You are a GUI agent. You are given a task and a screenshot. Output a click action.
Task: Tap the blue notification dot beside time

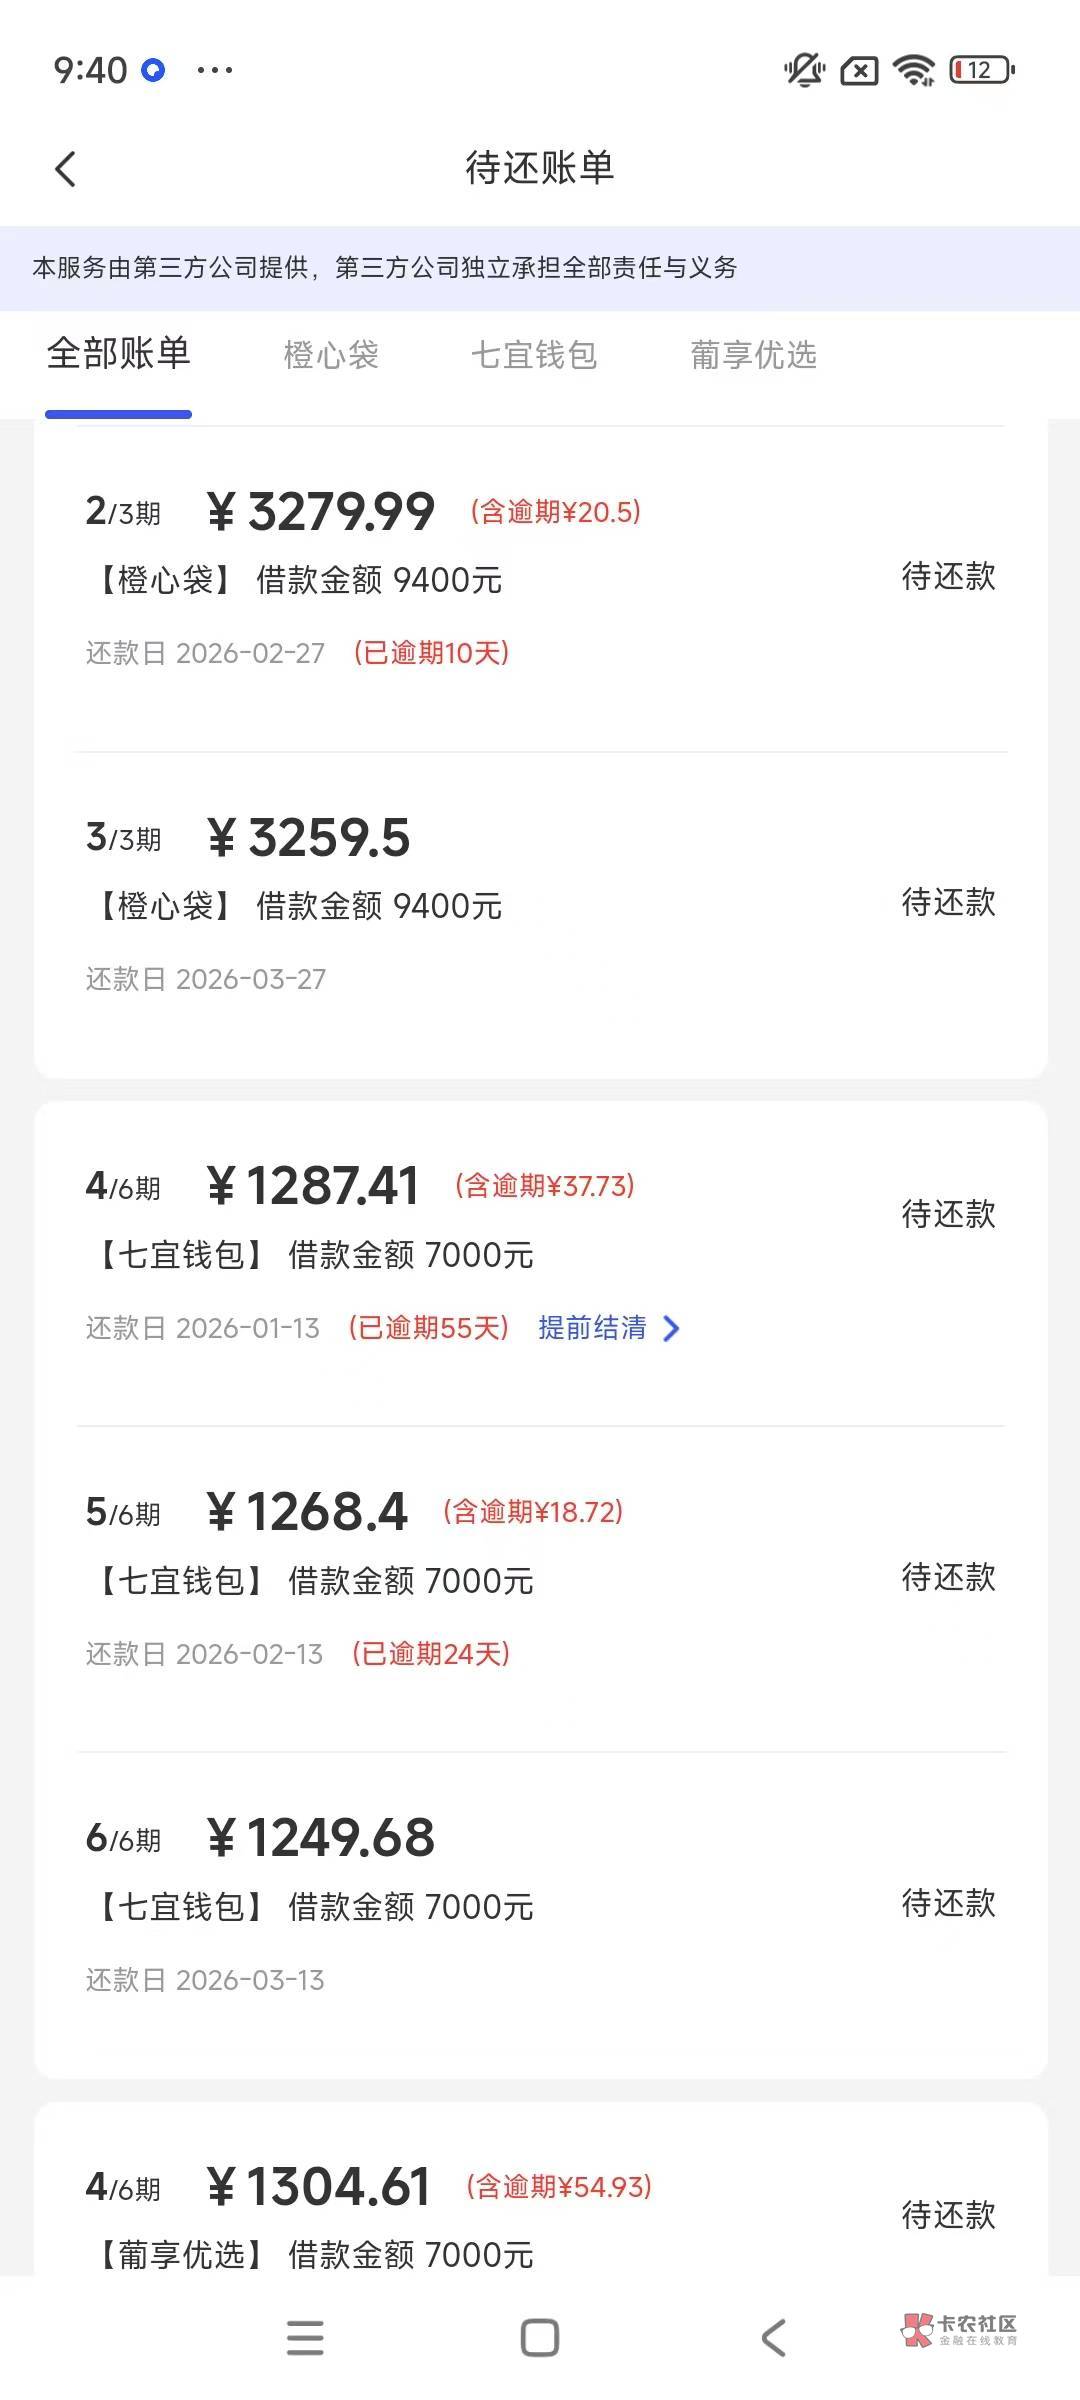153,70
